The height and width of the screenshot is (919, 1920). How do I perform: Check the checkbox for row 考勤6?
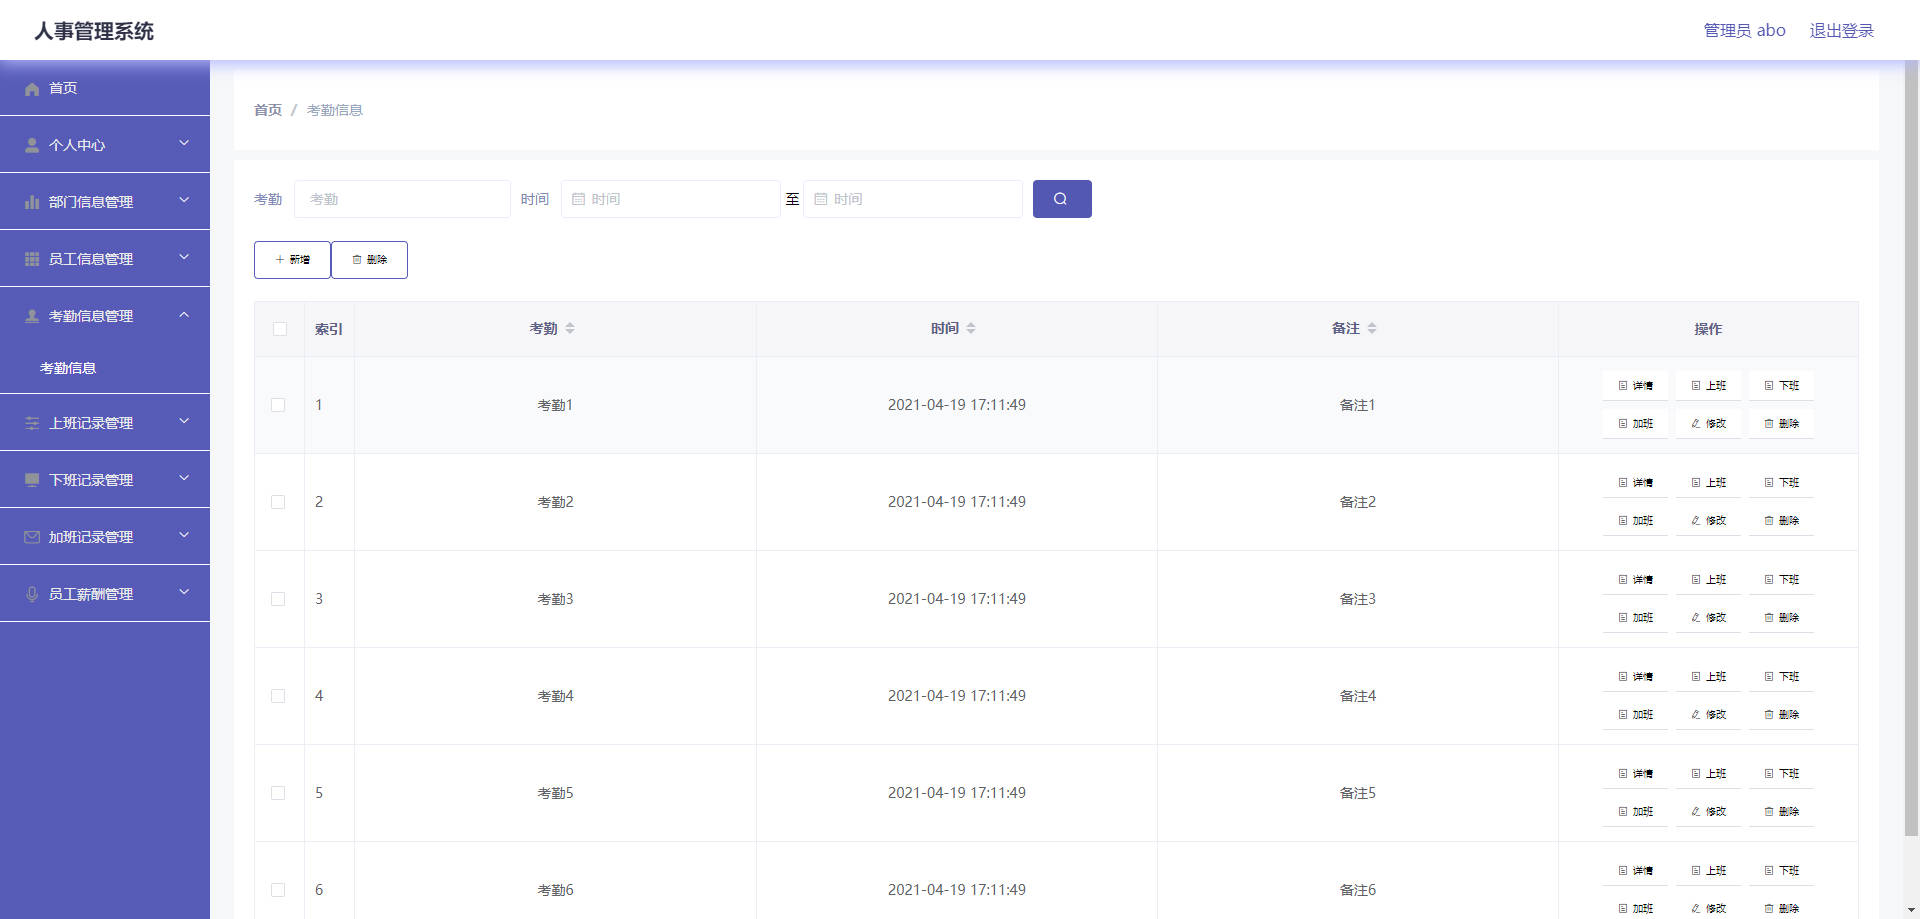point(278,890)
